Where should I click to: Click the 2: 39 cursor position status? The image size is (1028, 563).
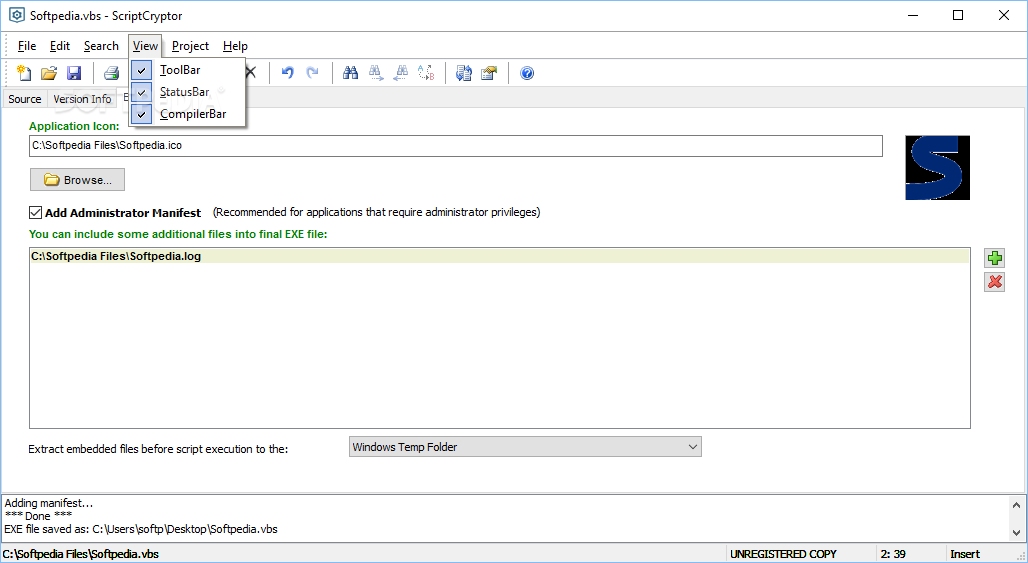[x=893, y=554]
